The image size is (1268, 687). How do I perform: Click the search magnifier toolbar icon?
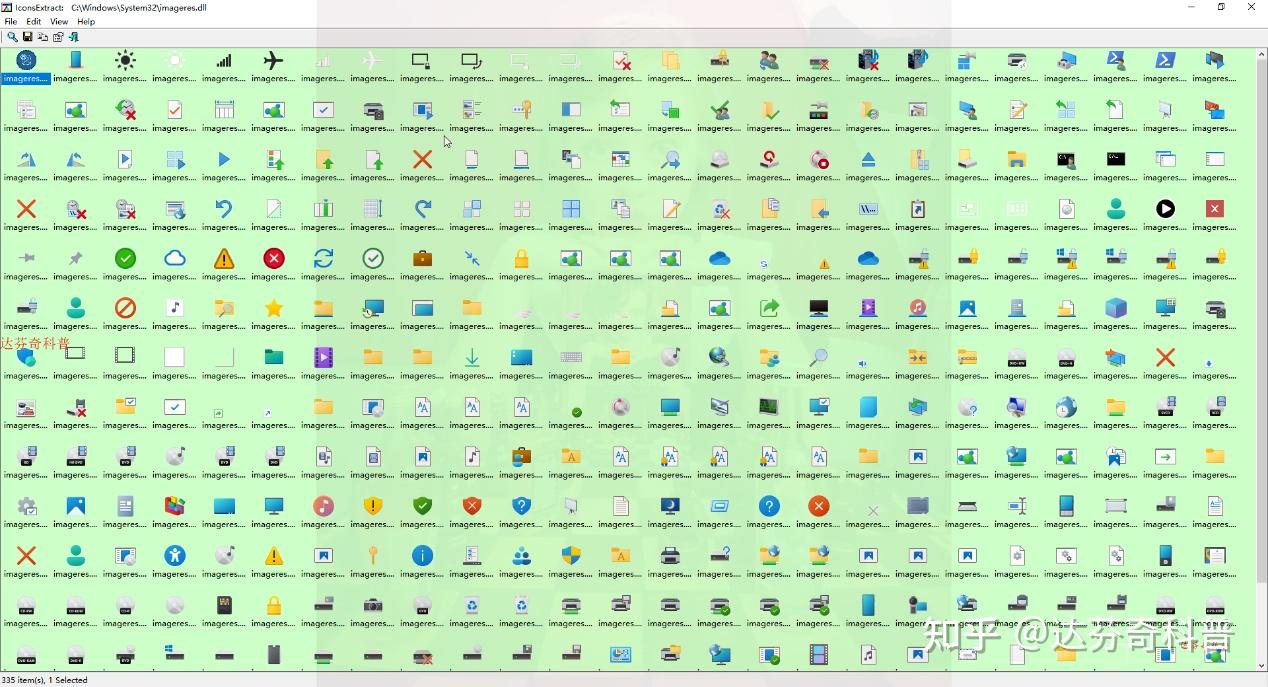coord(12,36)
